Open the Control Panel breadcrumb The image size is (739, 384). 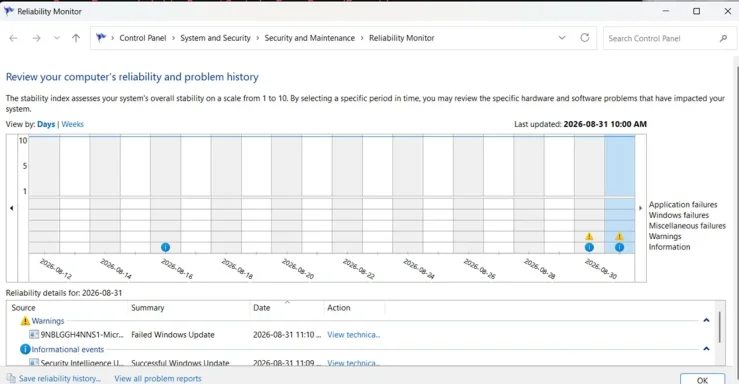tap(143, 38)
